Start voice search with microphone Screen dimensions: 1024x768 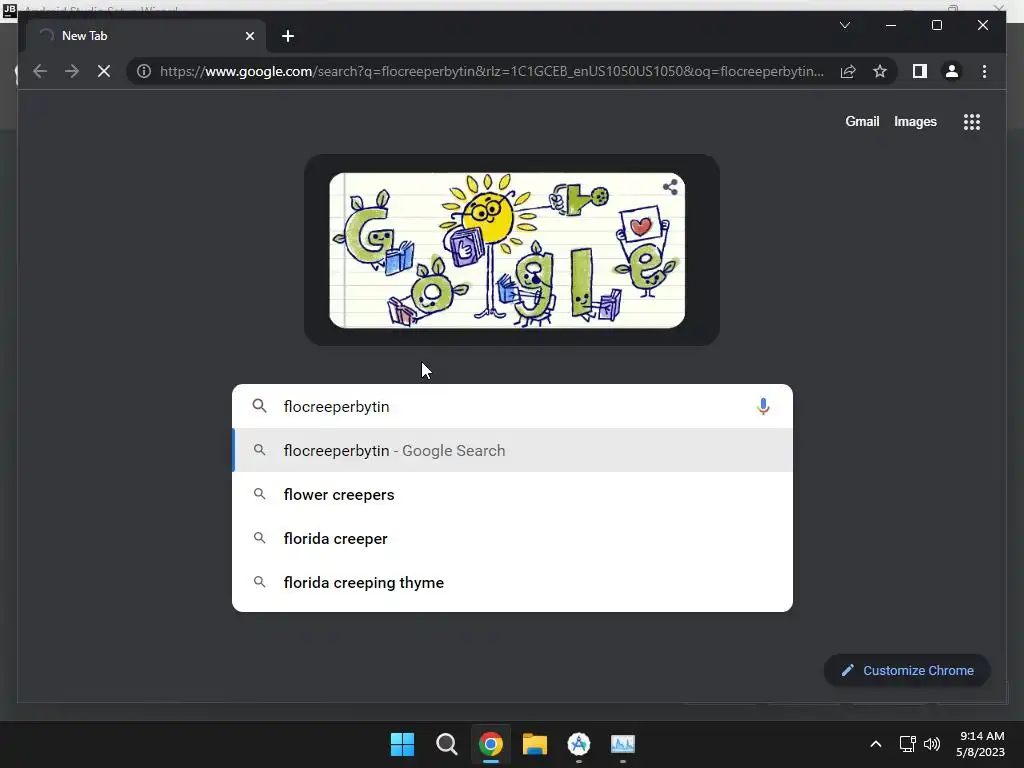[x=762, y=406]
